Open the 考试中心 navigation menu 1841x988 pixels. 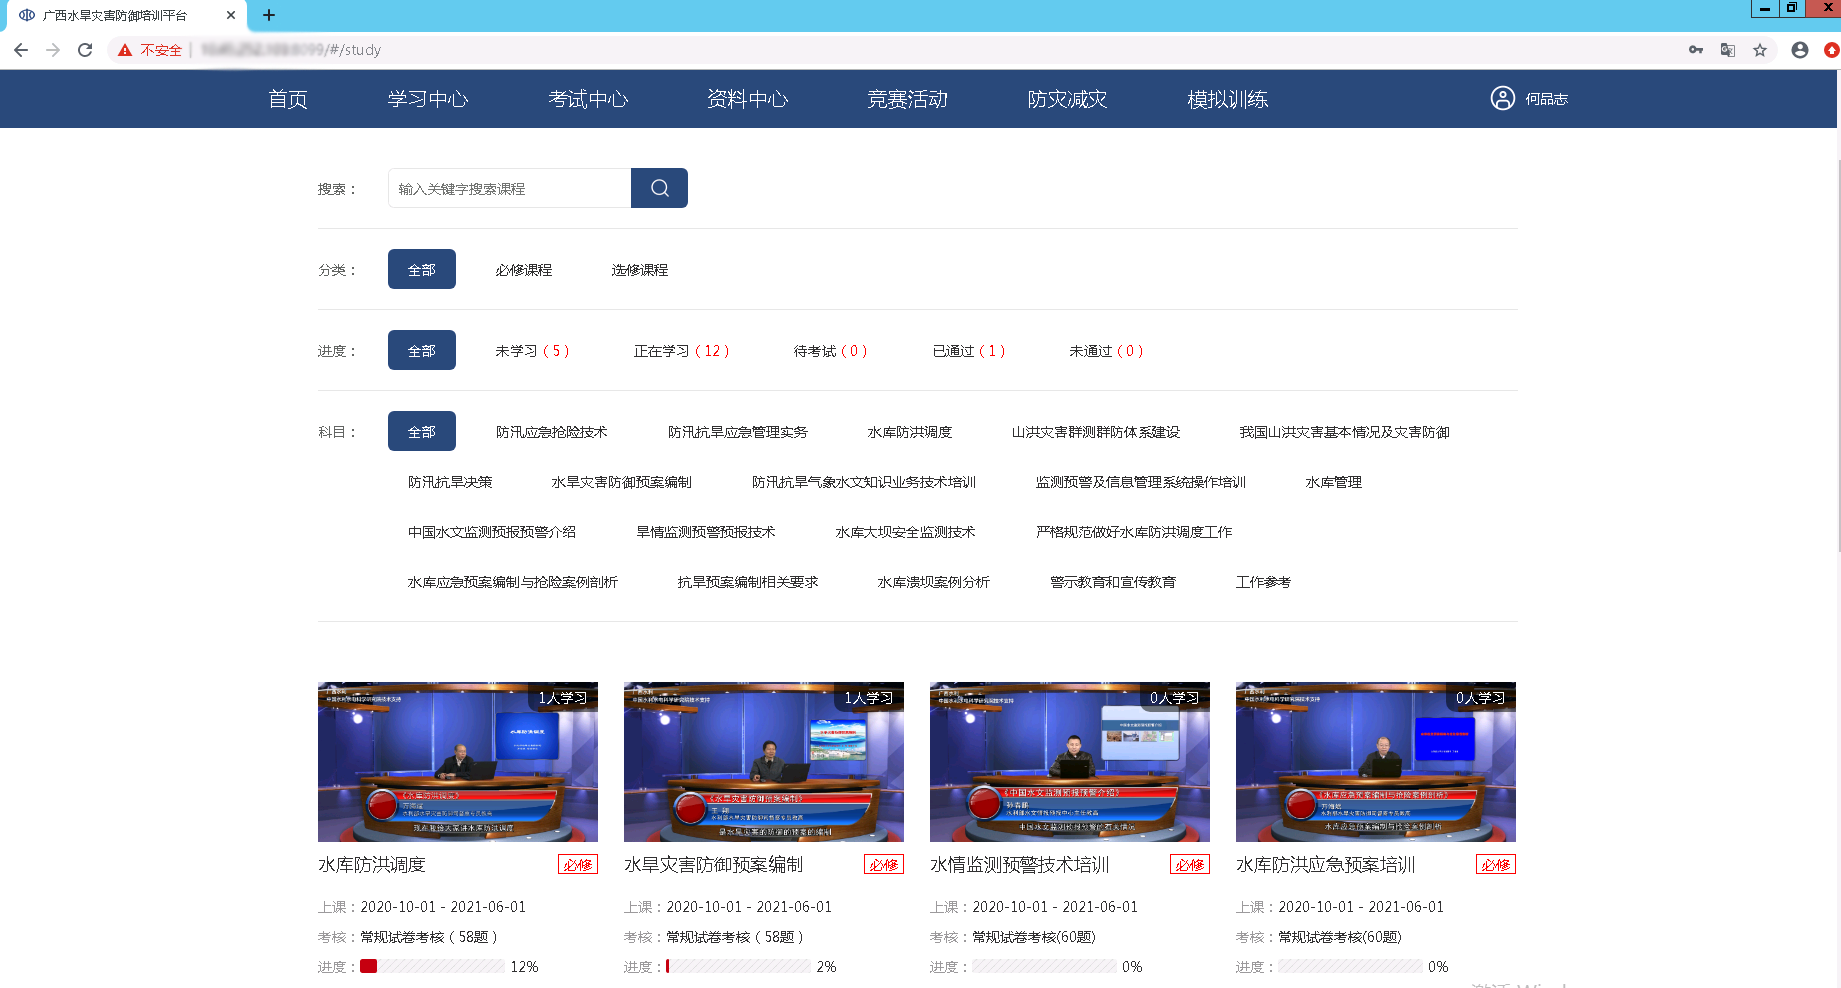click(589, 98)
